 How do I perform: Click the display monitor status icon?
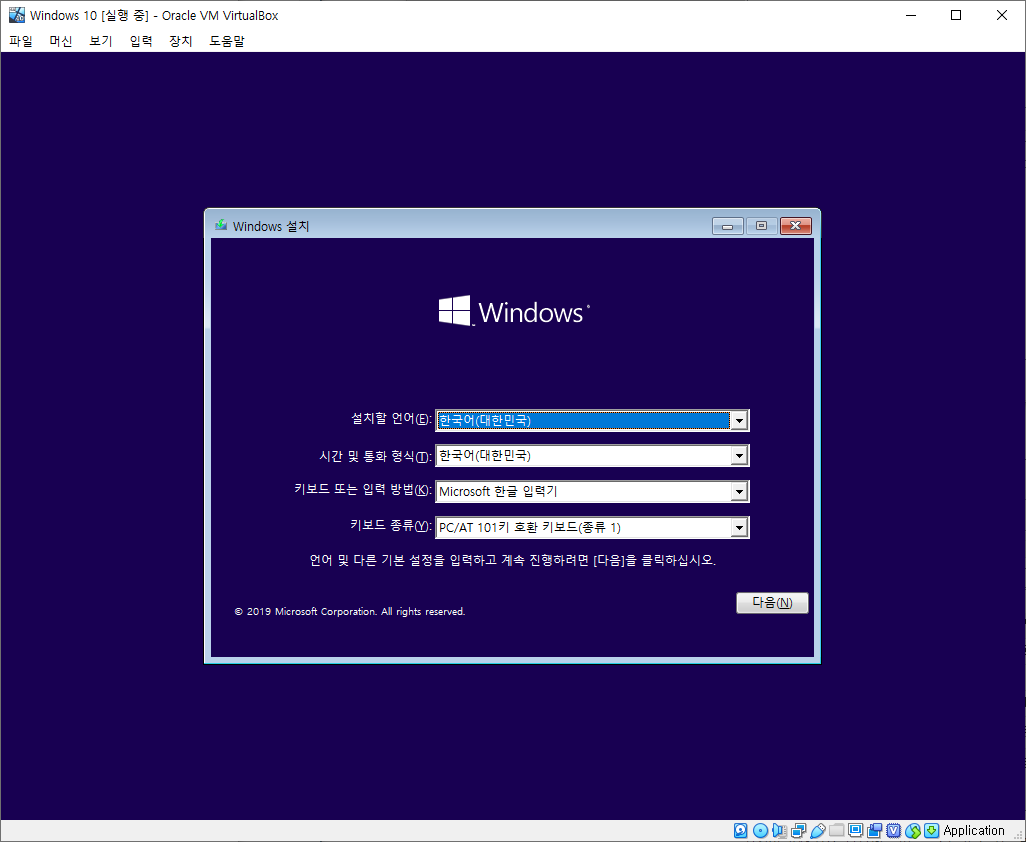click(x=855, y=831)
